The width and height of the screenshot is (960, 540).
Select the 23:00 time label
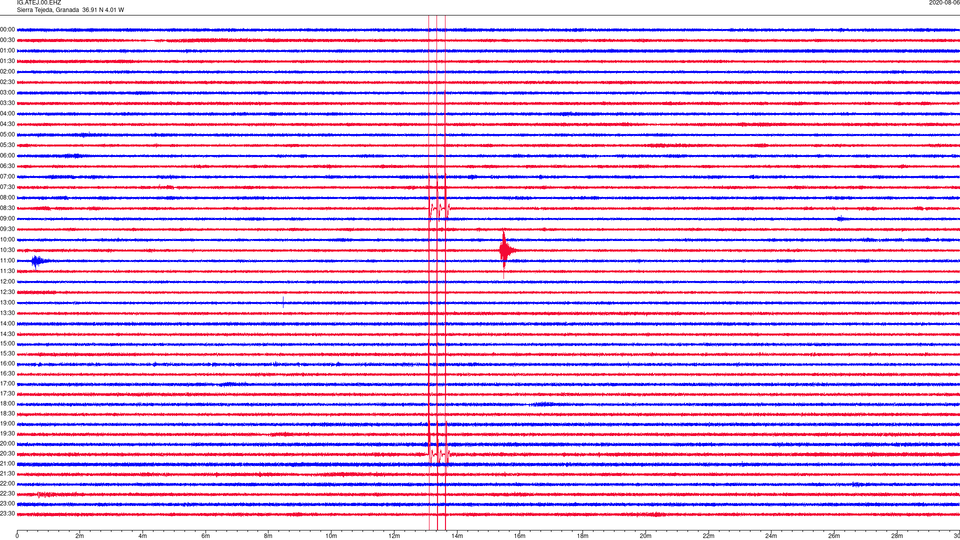click(x=7, y=504)
